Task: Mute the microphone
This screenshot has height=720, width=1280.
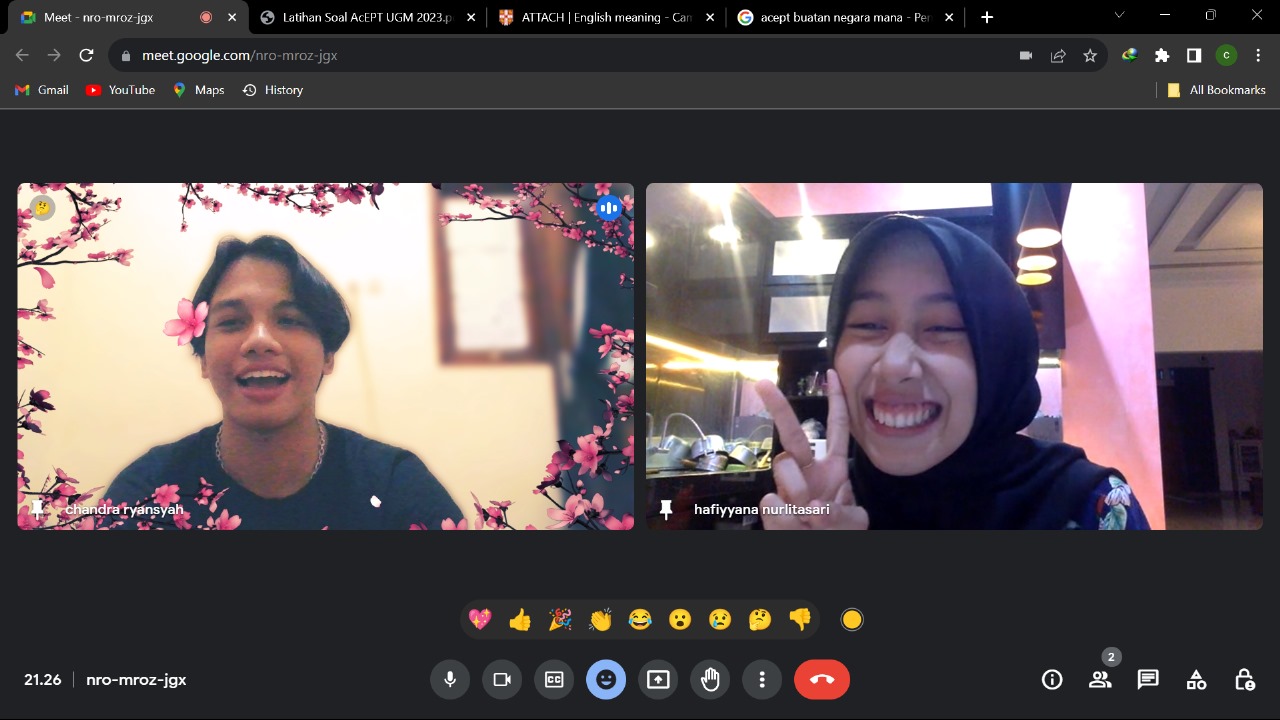Action: [x=450, y=680]
